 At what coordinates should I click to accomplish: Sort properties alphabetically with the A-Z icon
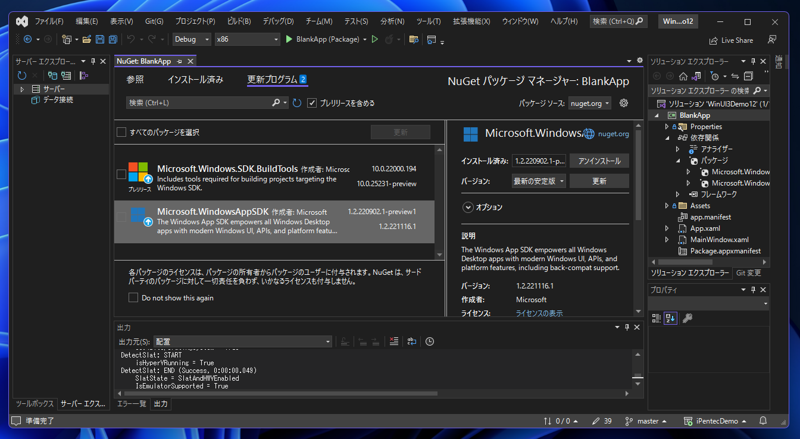tap(671, 319)
